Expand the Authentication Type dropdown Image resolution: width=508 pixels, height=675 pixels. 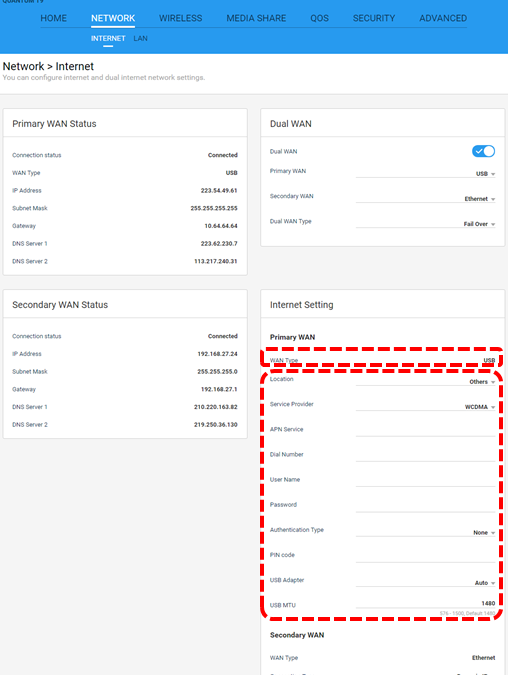[425, 532]
